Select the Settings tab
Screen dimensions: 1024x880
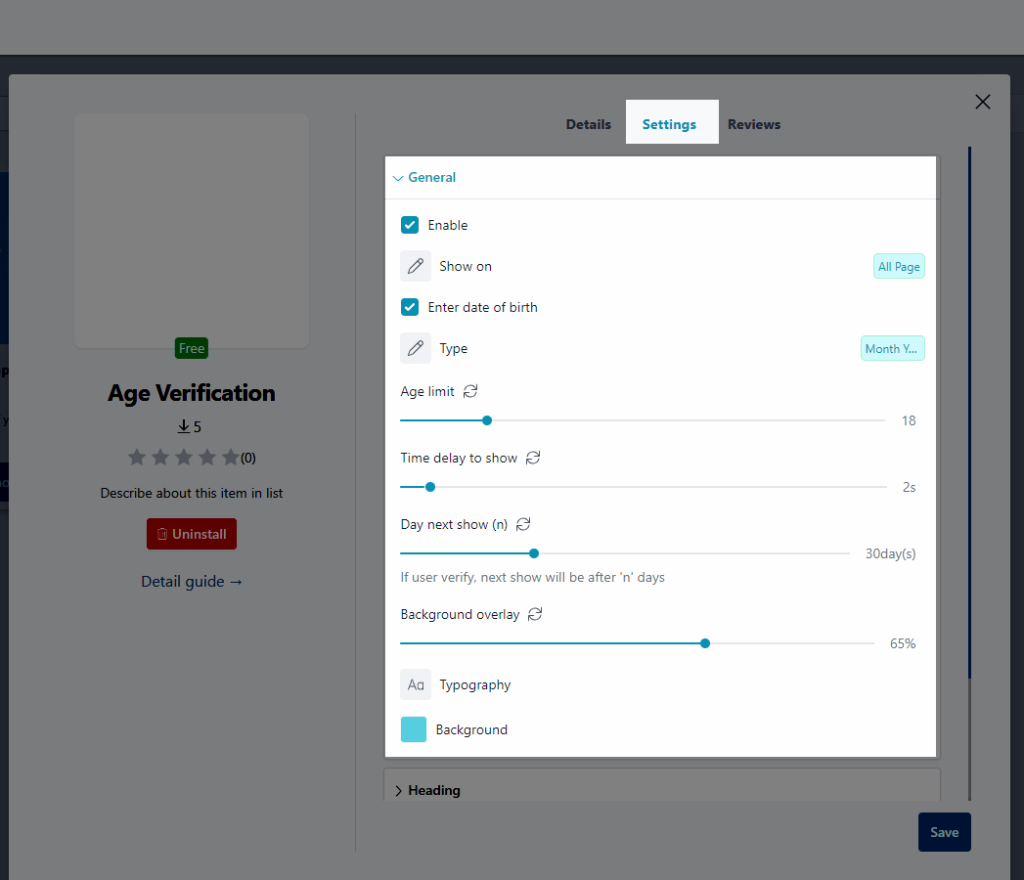(x=669, y=124)
